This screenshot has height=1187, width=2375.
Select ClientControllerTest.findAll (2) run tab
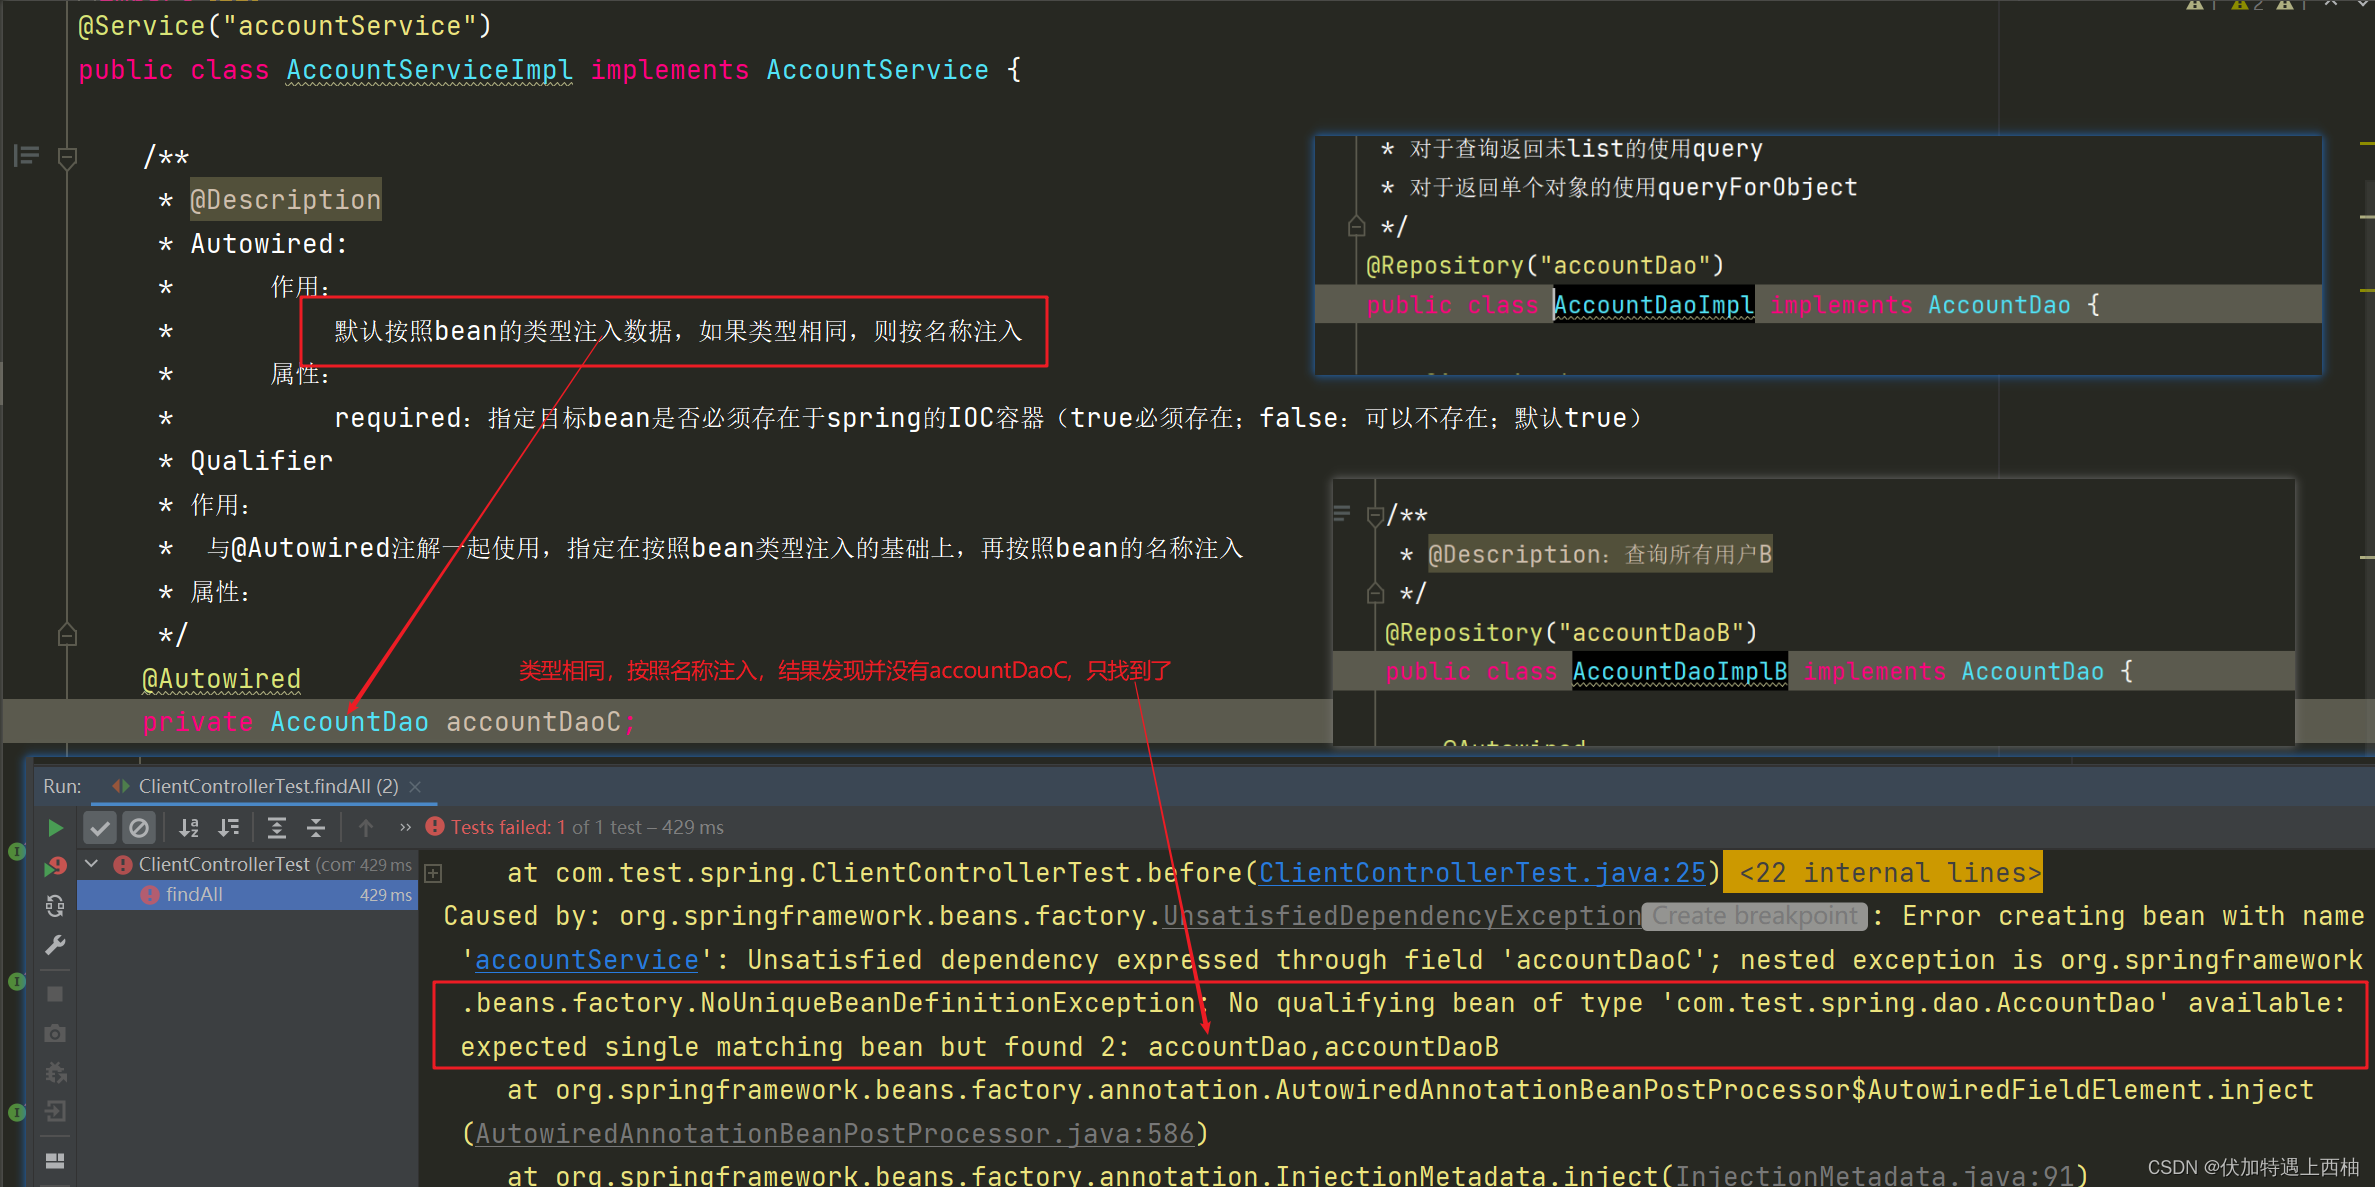tap(267, 786)
